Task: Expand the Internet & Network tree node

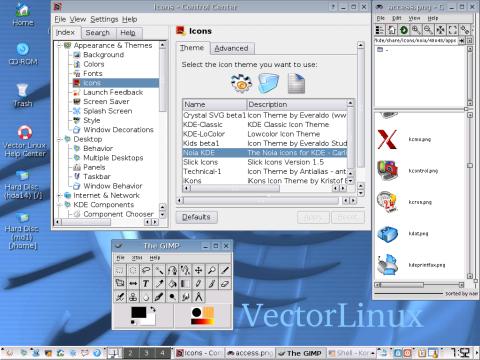Action: 59,195
